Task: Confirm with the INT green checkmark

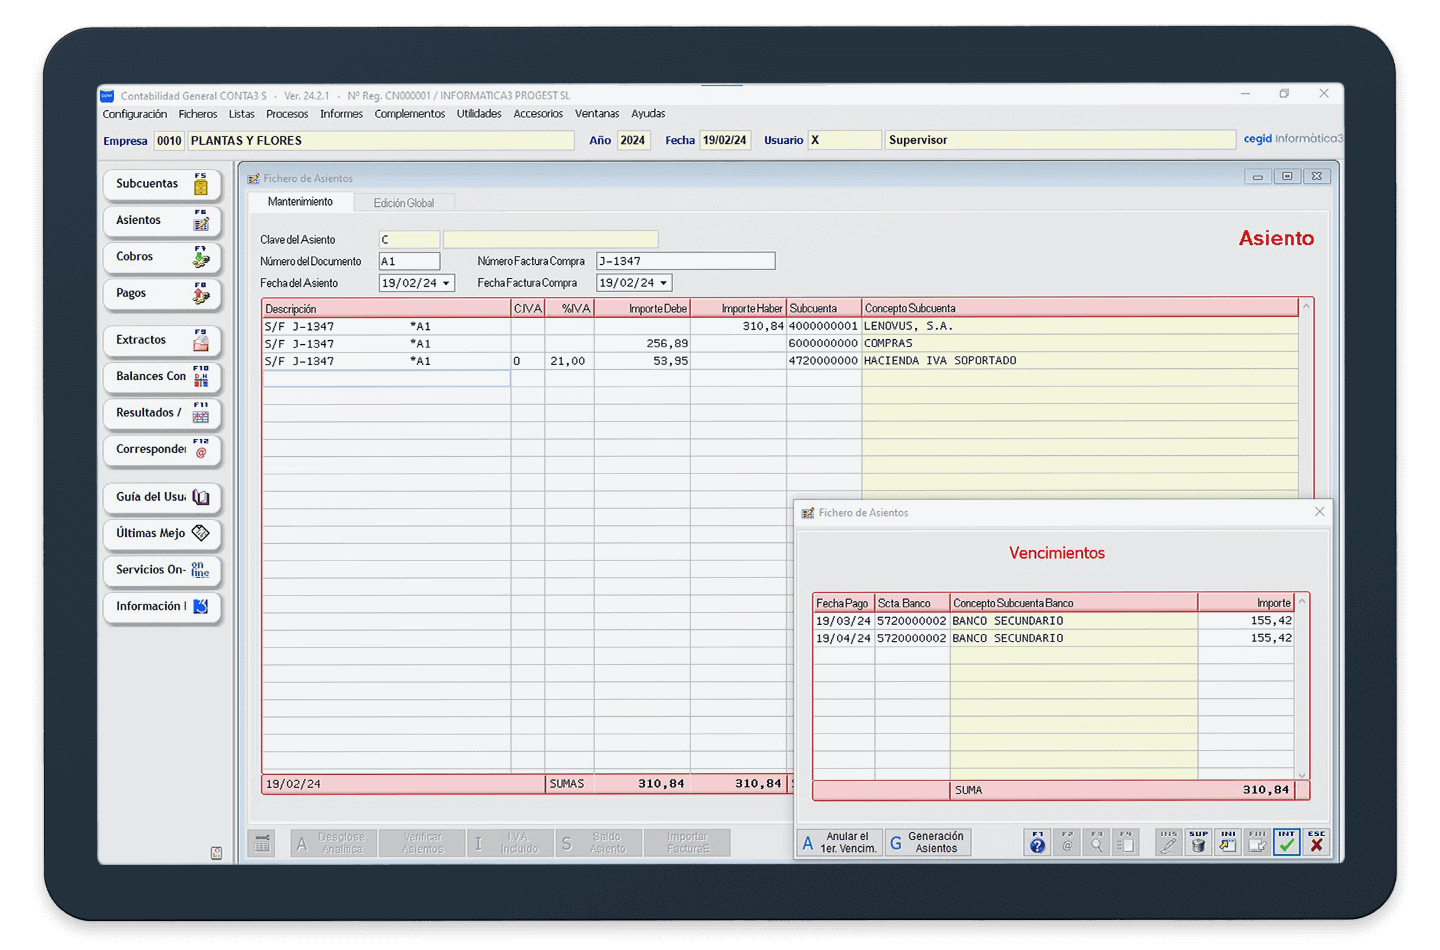Action: click(x=1286, y=843)
